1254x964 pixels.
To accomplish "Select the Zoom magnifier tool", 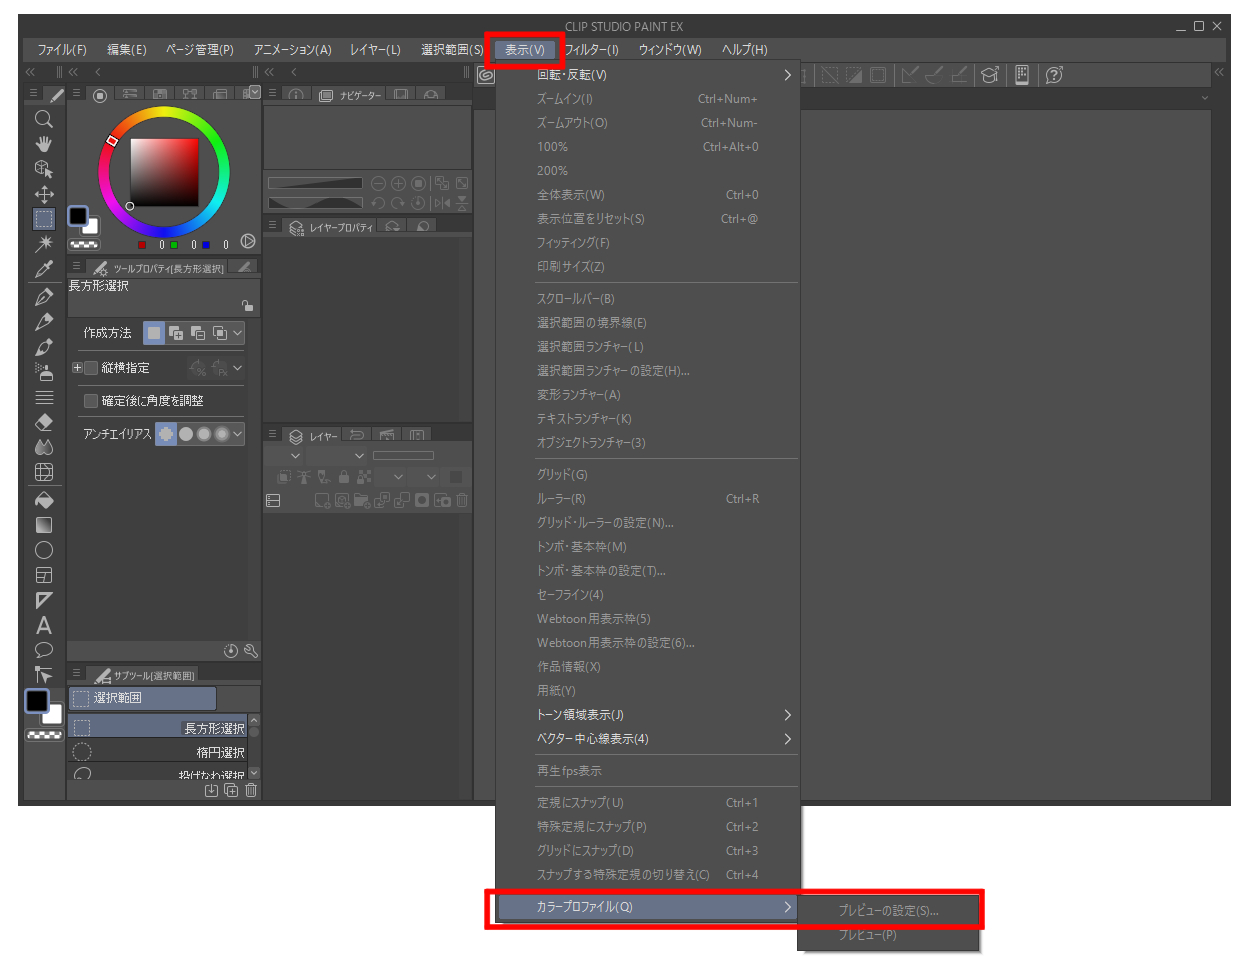I will (x=44, y=119).
